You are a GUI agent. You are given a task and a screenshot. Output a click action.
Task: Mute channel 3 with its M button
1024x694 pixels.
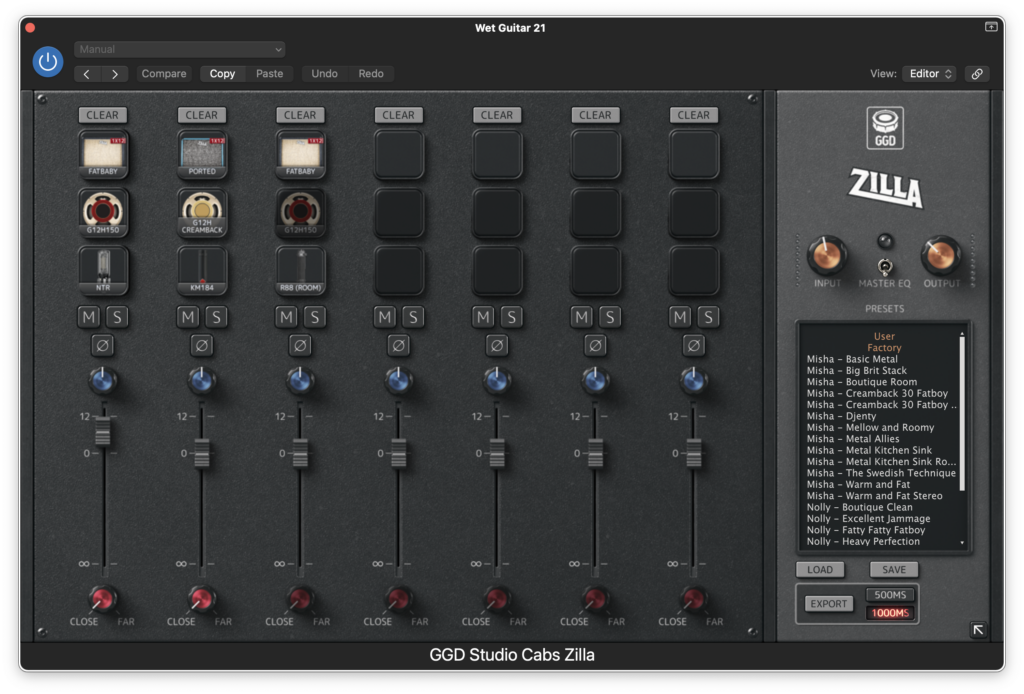[287, 317]
